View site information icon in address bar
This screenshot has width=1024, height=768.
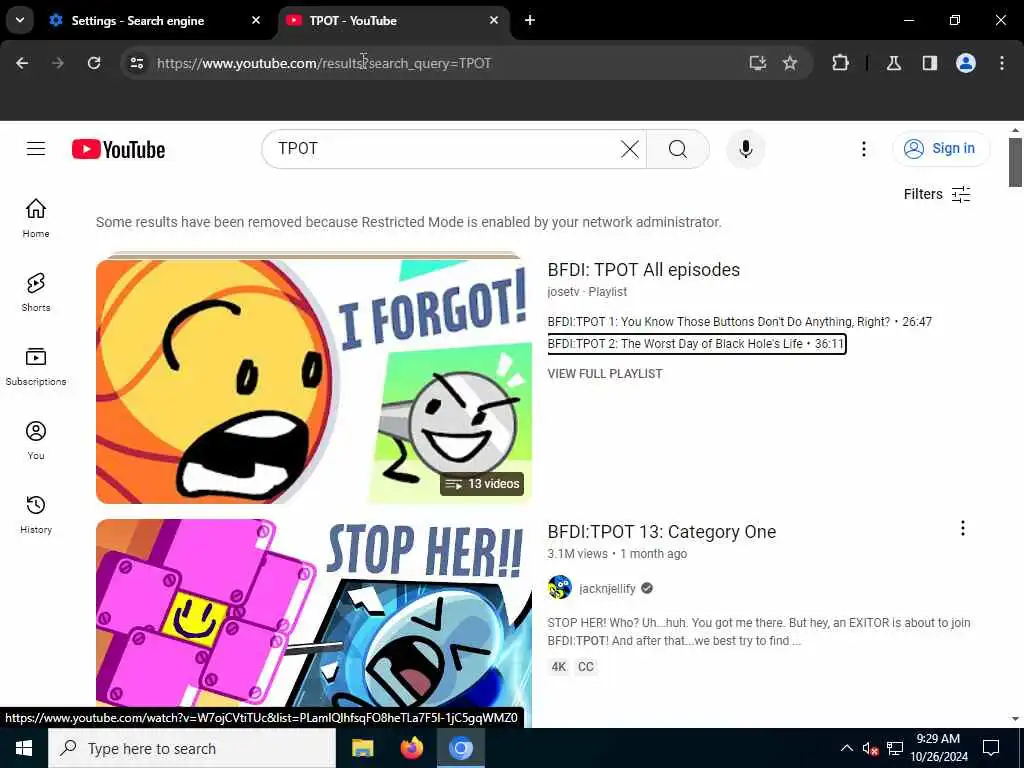(136, 63)
